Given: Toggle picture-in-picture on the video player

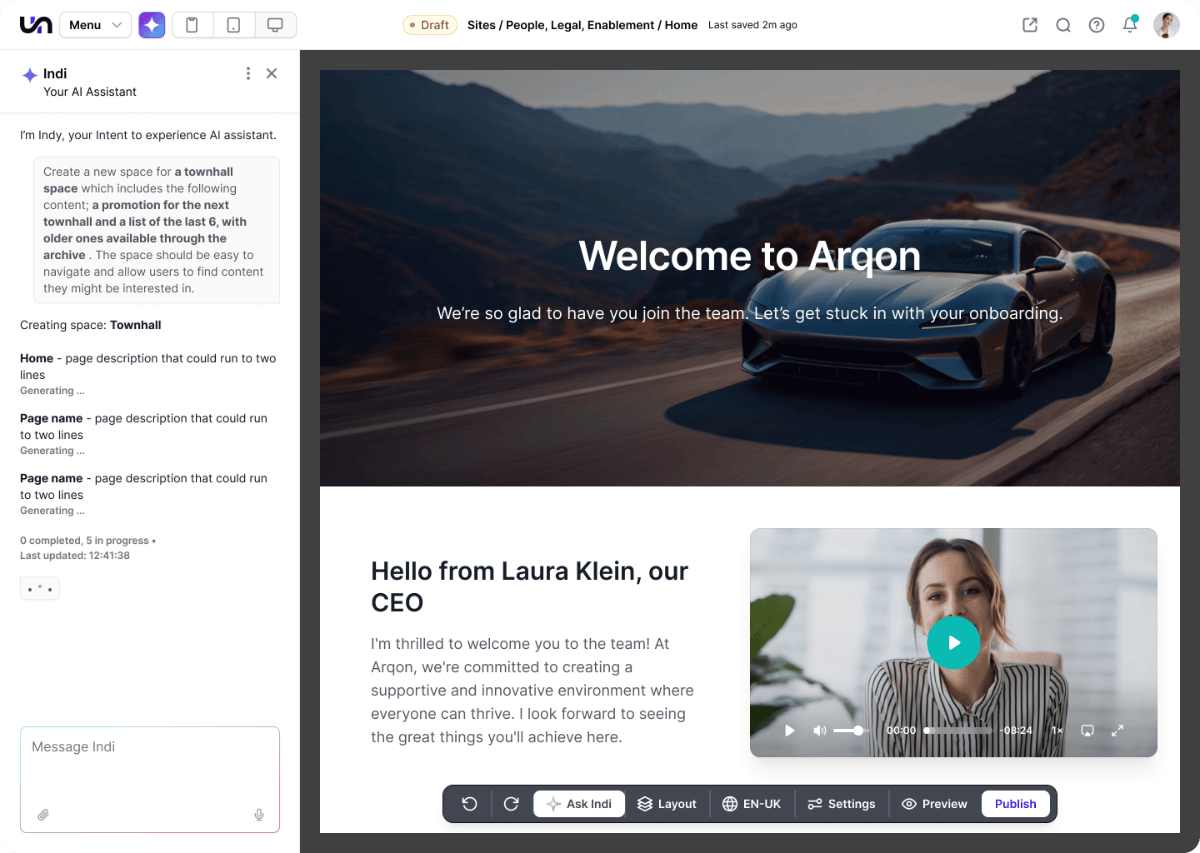Looking at the screenshot, I should click(x=1087, y=730).
